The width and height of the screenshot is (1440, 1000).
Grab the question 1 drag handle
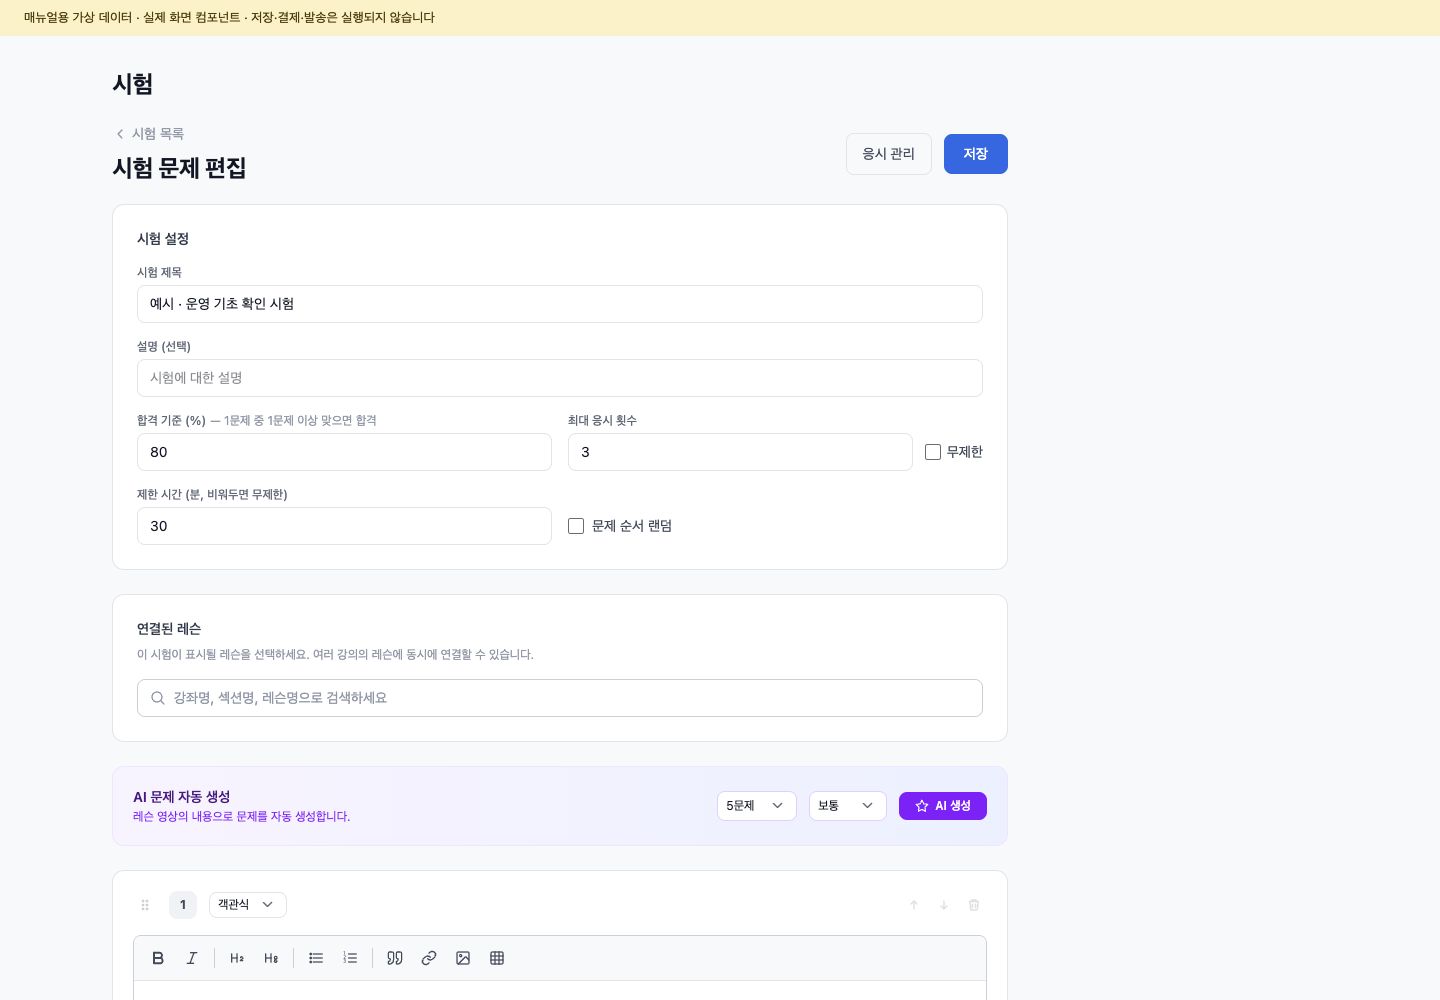[x=145, y=905]
